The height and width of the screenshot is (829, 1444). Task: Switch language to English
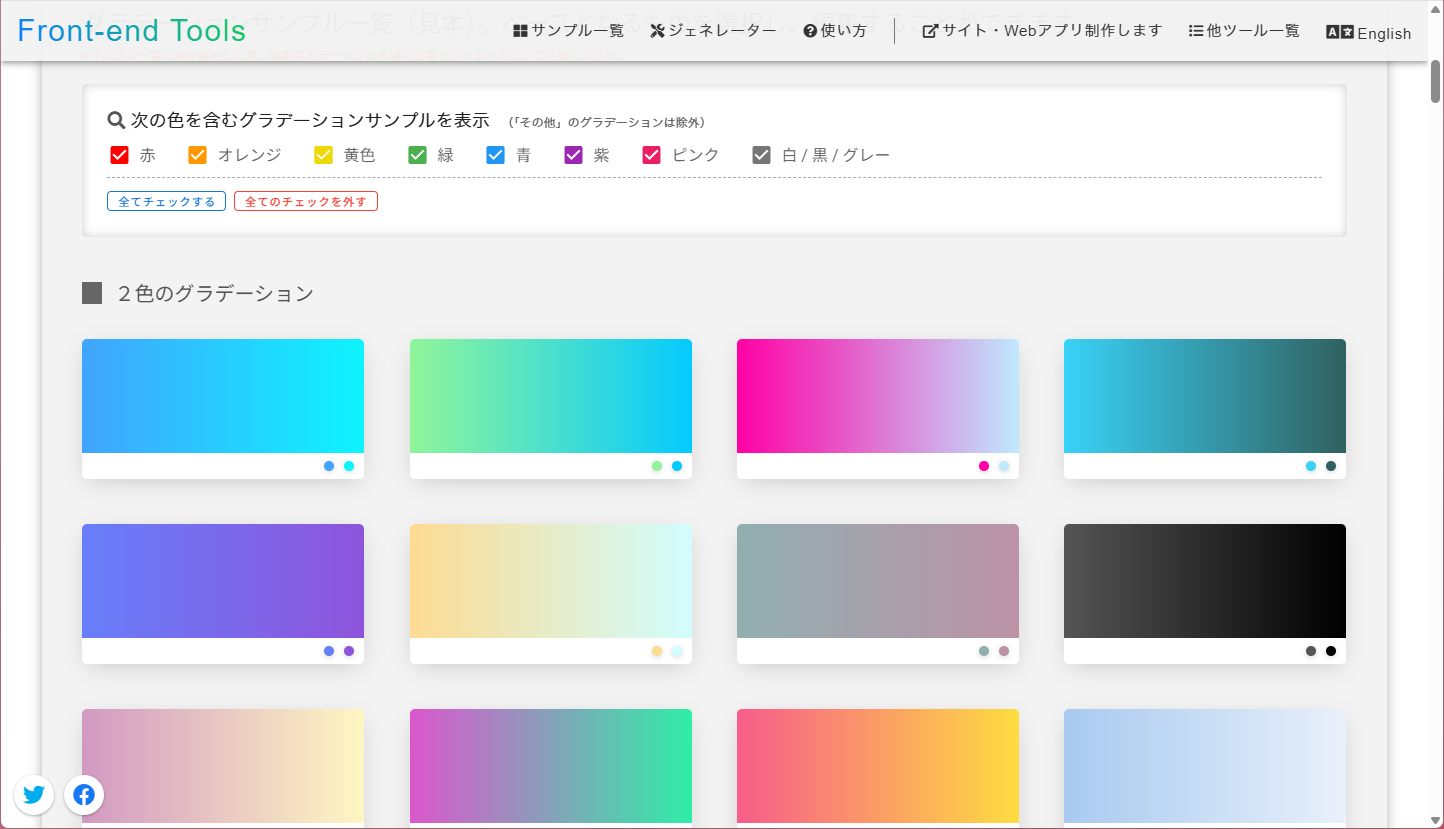point(1369,33)
